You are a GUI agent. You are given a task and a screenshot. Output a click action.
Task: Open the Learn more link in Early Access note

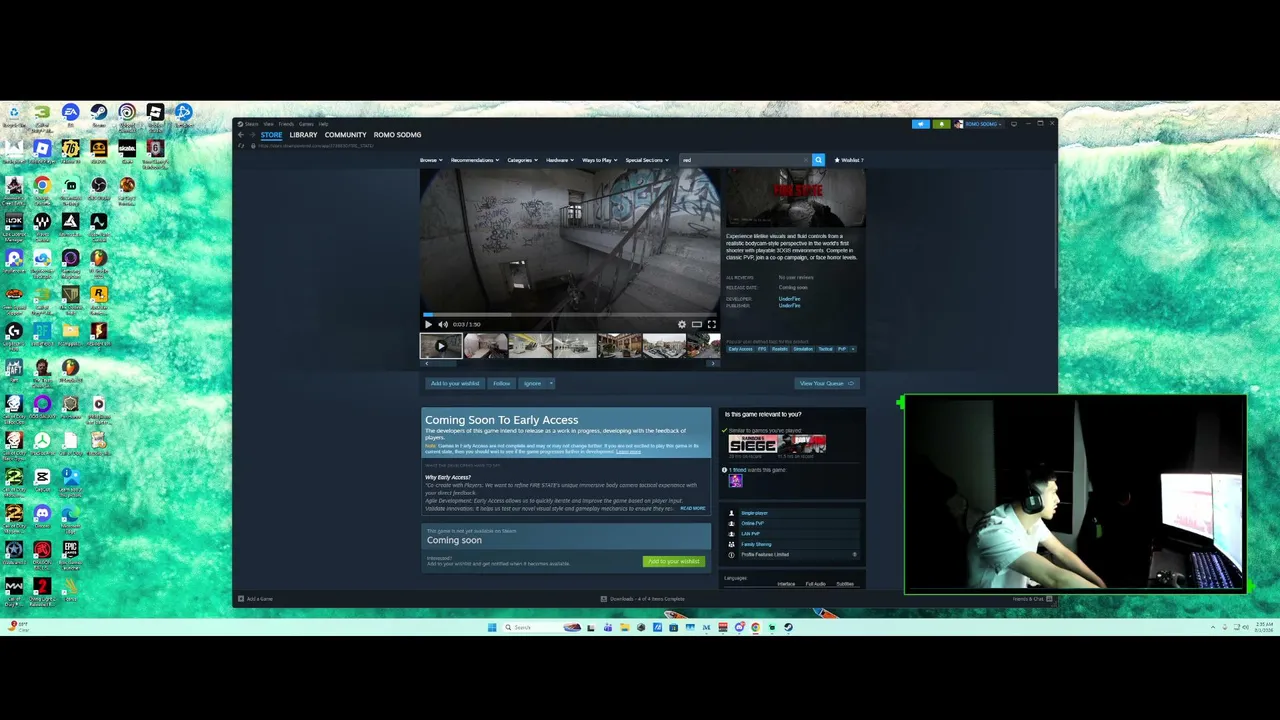[x=628, y=452]
